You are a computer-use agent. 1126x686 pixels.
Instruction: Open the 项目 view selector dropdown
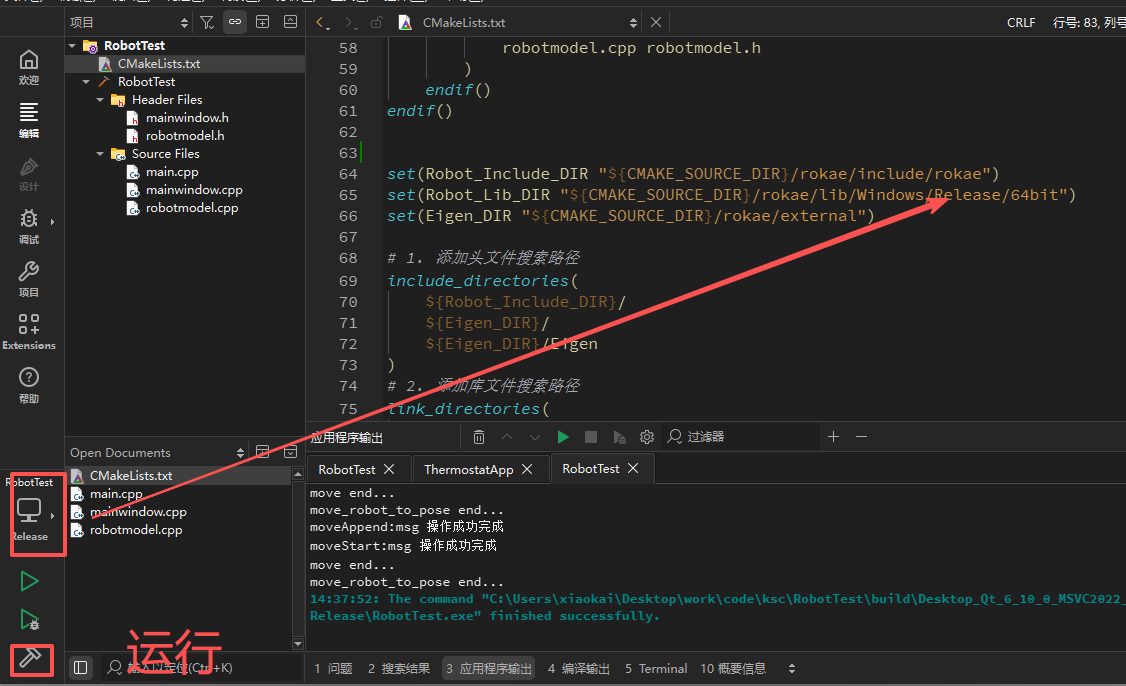(128, 22)
